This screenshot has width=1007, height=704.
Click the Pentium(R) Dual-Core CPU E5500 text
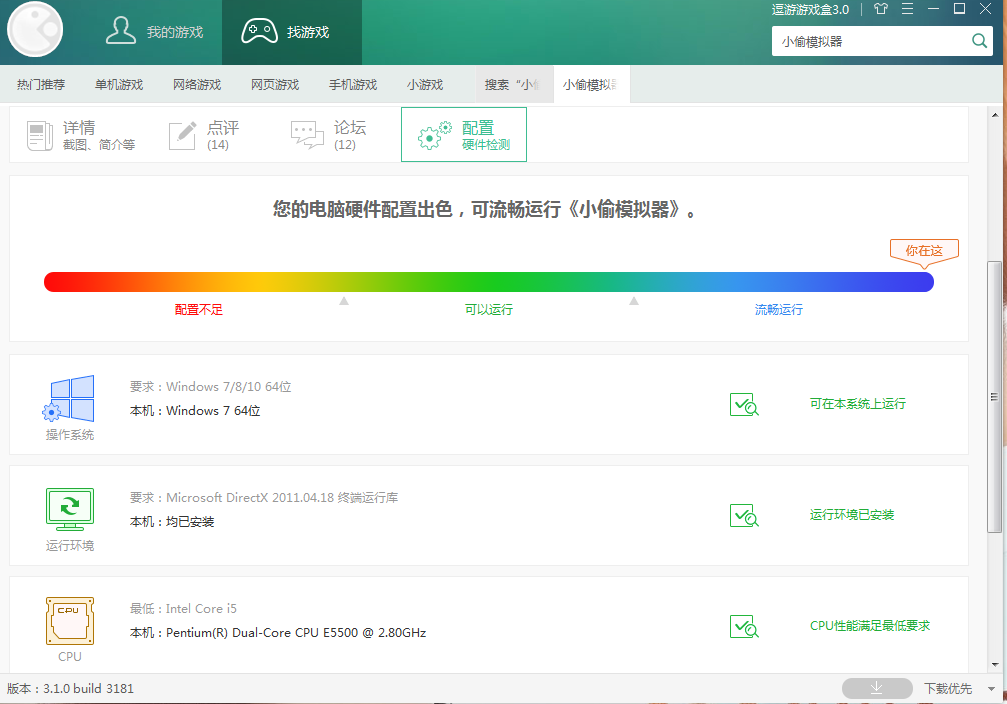pos(296,633)
